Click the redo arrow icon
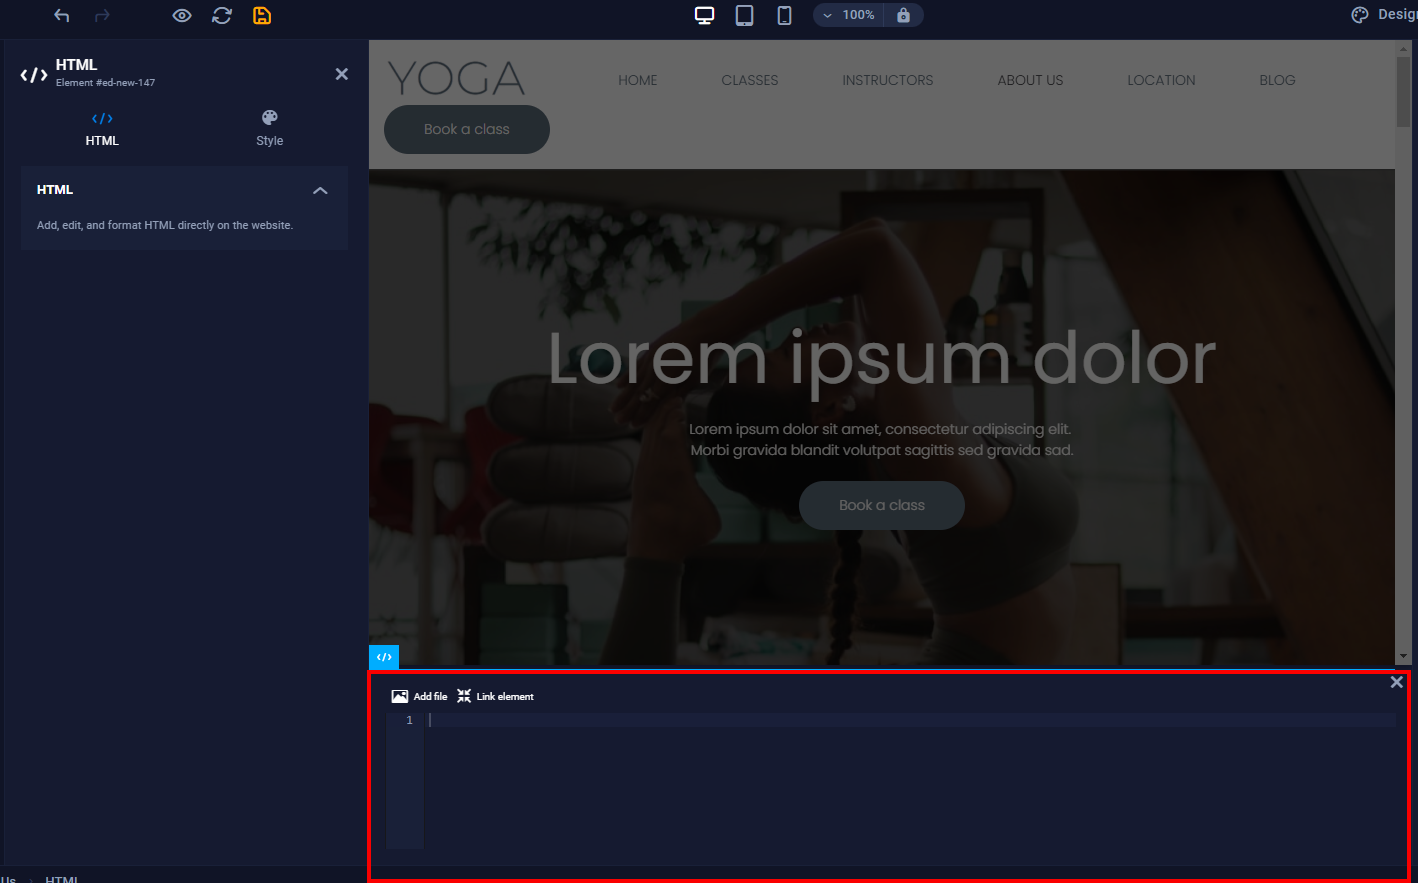The image size is (1418, 883). [102, 15]
